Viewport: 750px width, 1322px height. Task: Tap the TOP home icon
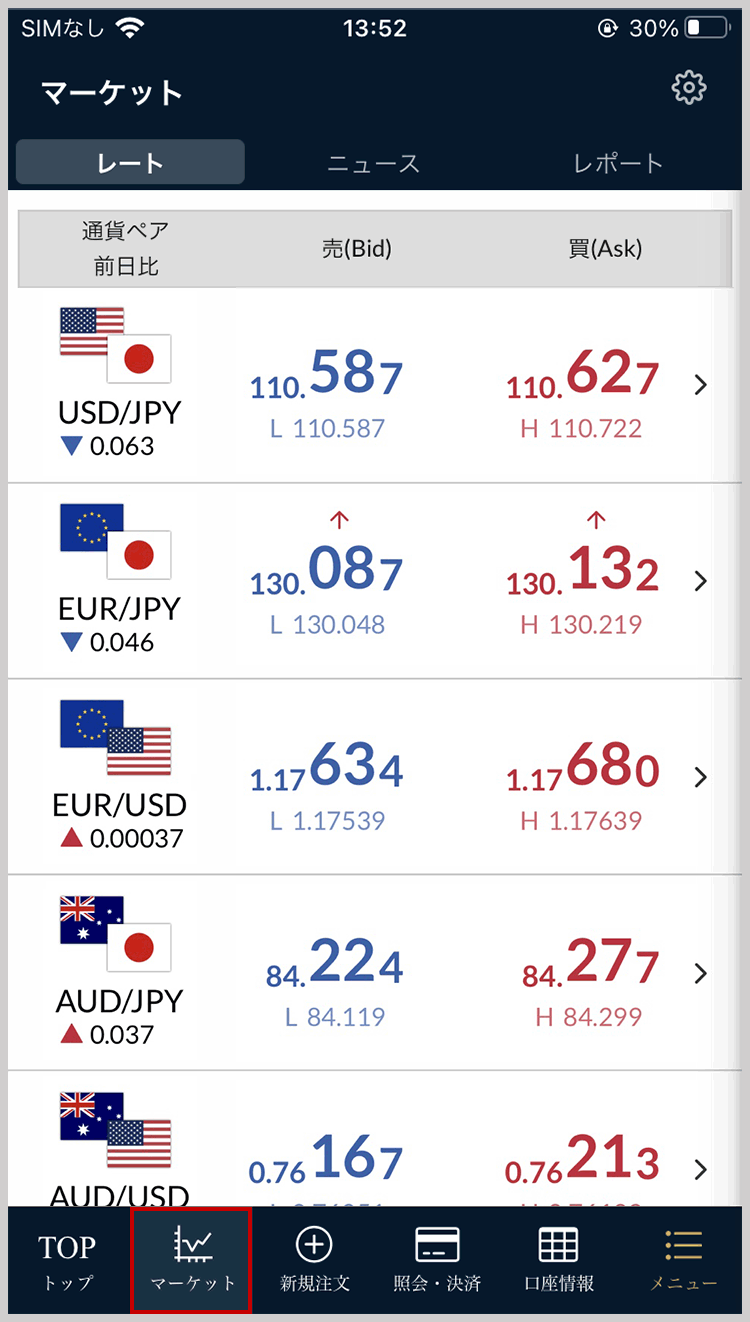pyautogui.click(x=68, y=1247)
